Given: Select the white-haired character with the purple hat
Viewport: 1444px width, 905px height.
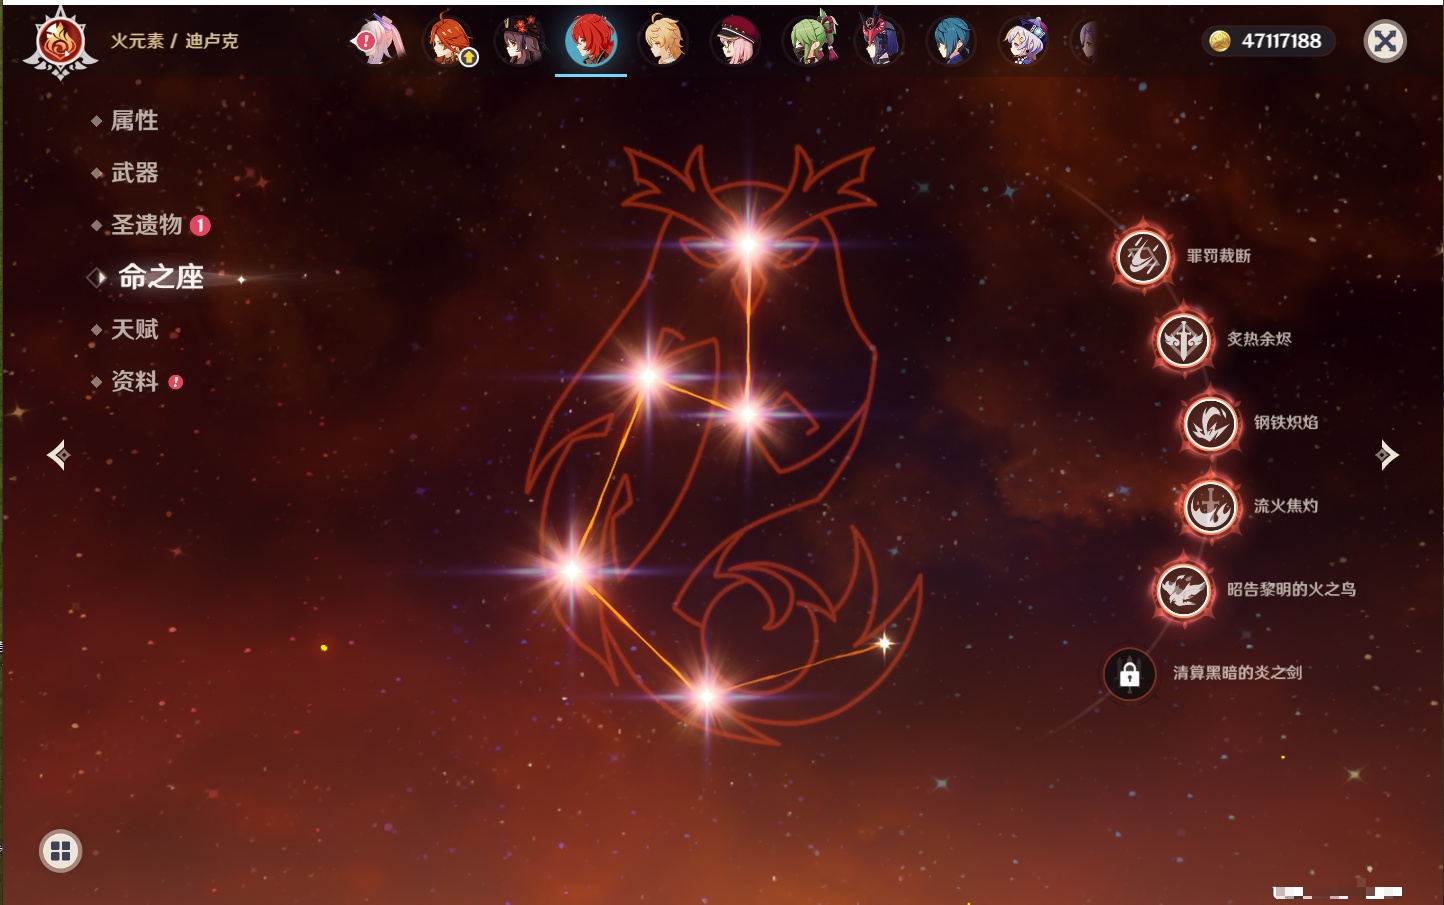Looking at the screenshot, I should pos(1023,41).
